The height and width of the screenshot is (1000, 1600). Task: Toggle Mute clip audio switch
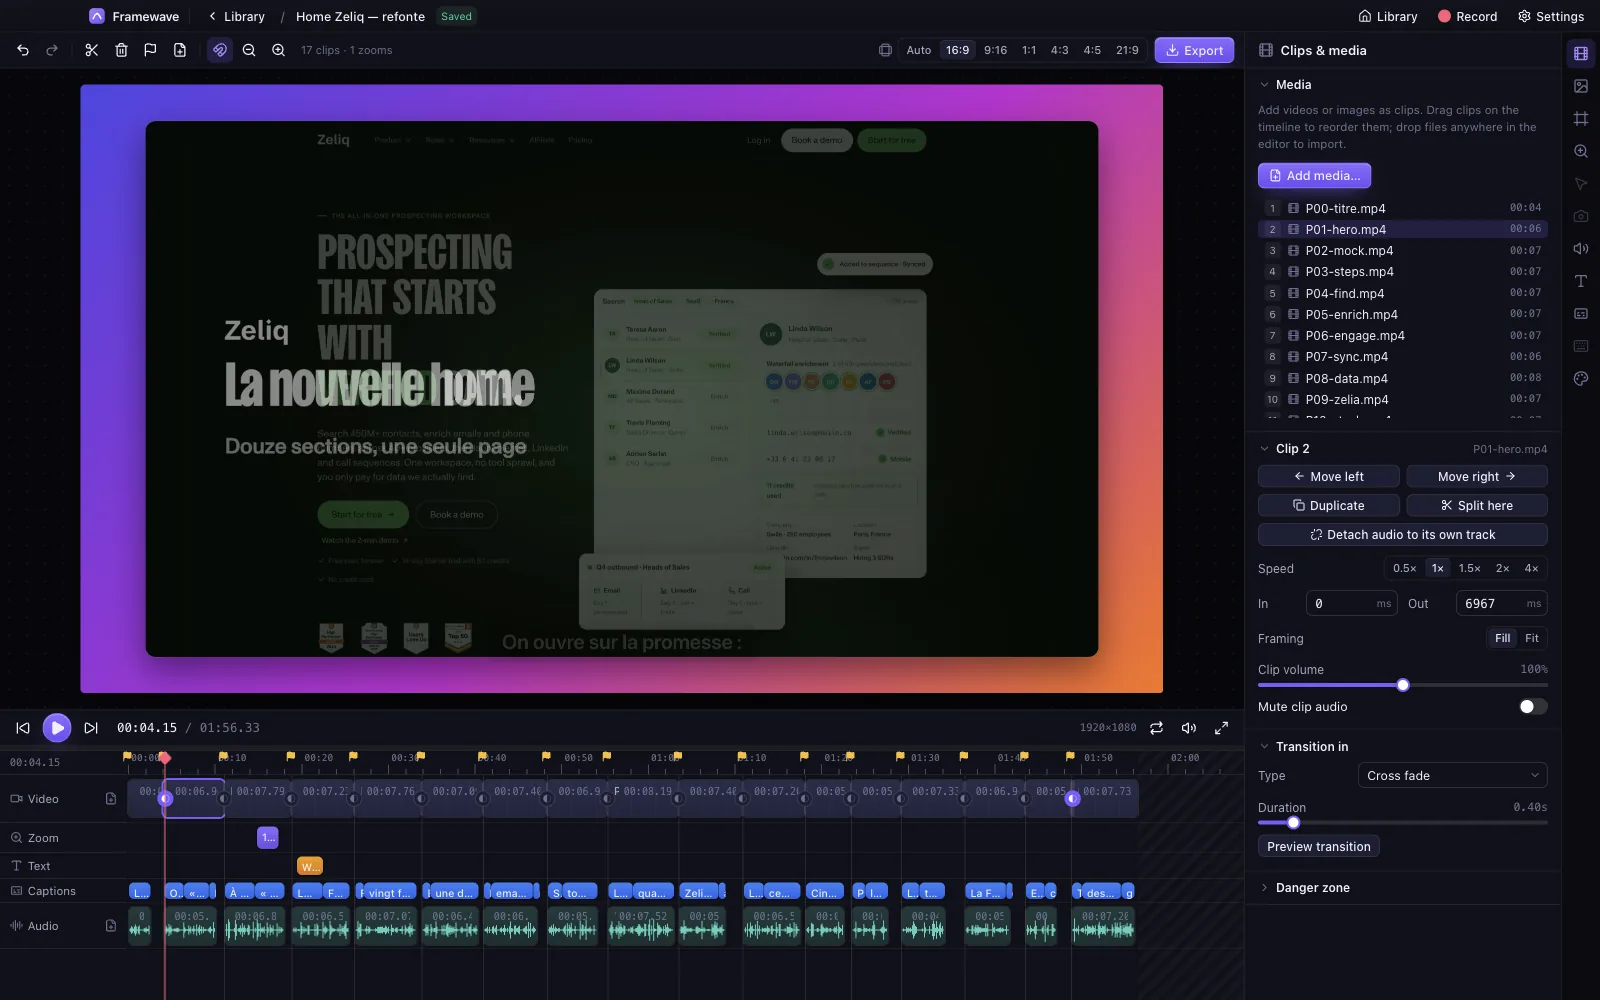point(1533,707)
